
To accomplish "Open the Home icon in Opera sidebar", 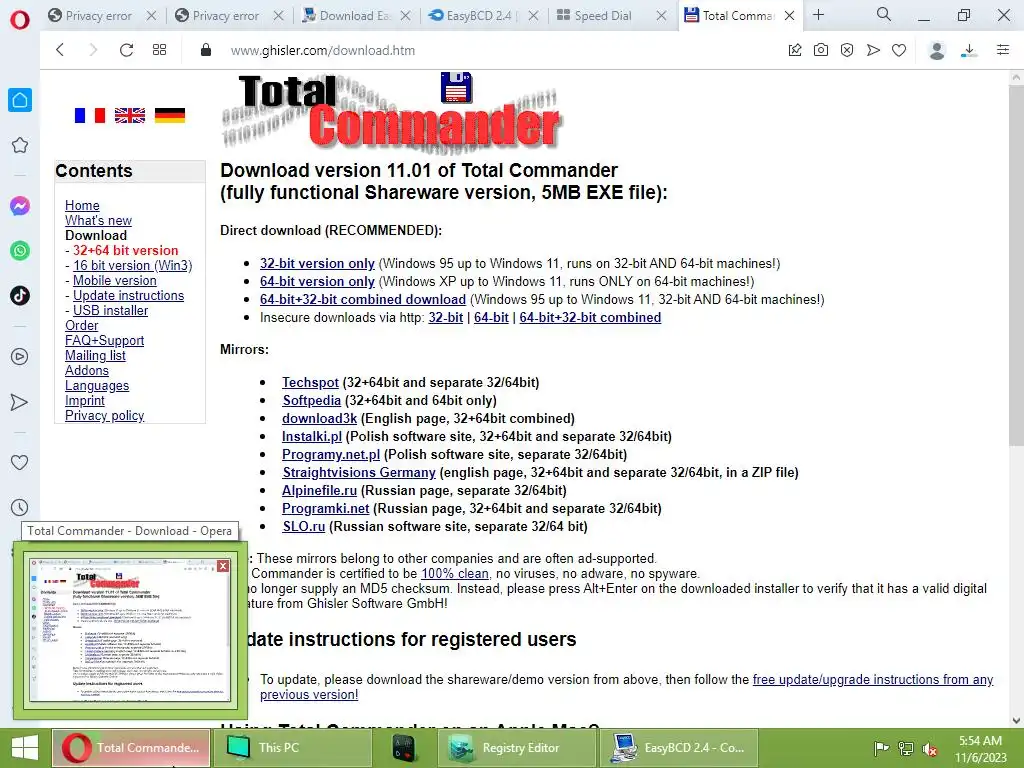I will [x=20, y=100].
